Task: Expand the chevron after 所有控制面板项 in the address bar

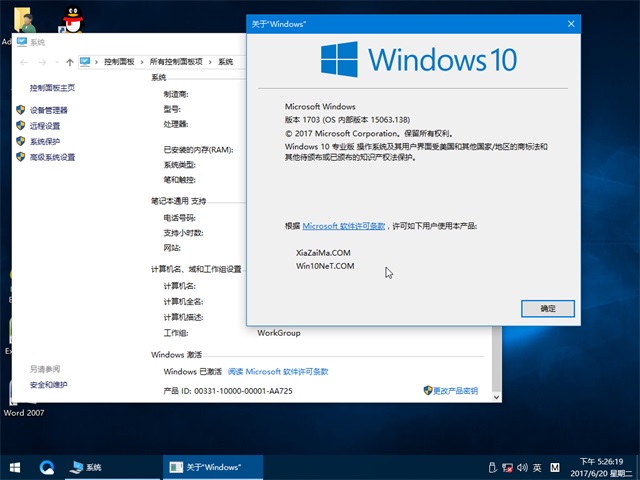Action: point(211,61)
